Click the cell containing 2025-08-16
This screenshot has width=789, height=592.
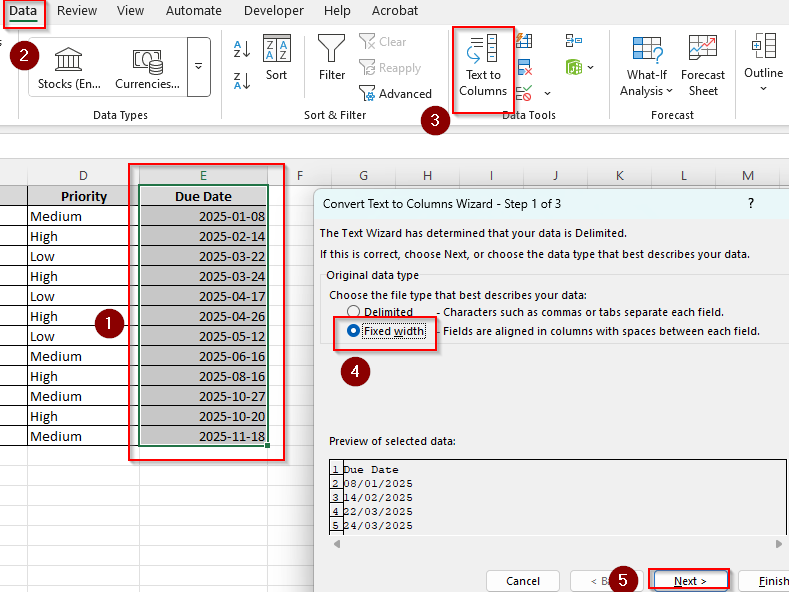point(203,376)
